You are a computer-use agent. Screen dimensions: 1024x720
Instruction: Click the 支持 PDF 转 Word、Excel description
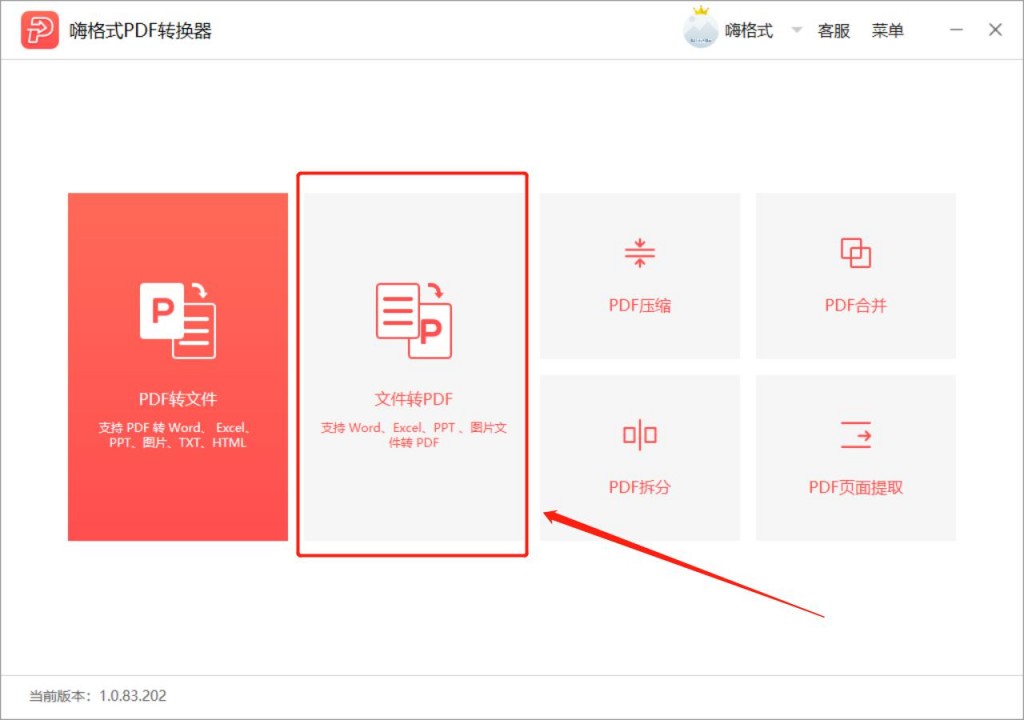(176, 435)
